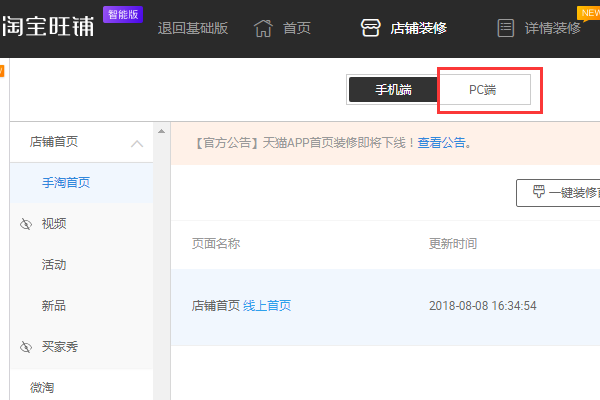
Task: Click the document icon beside 详情装修
Action: pos(506,27)
